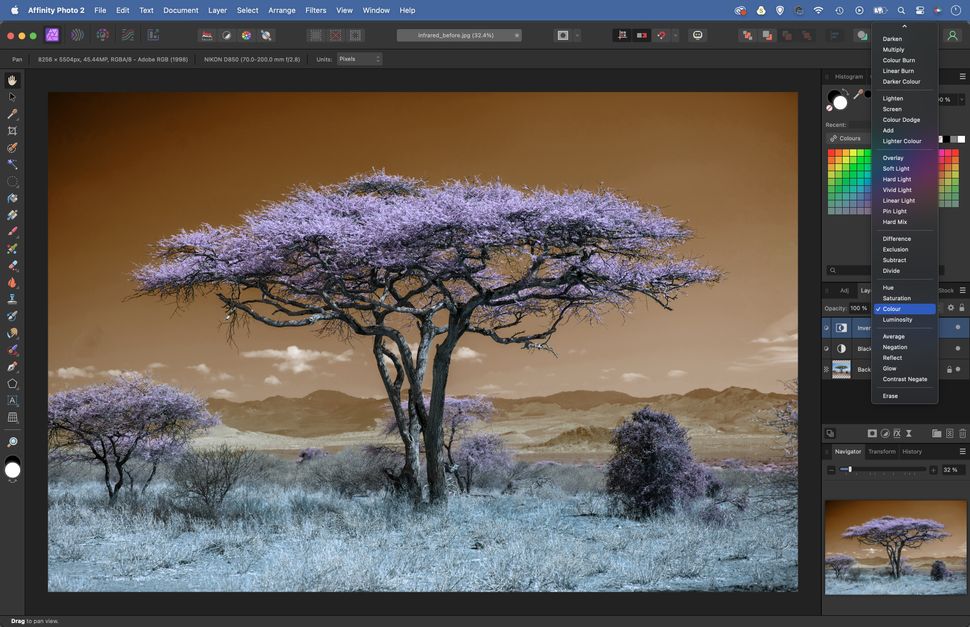Switch to the Export Persona icon
This screenshot has width=970, height=627.
click(153, 35)
